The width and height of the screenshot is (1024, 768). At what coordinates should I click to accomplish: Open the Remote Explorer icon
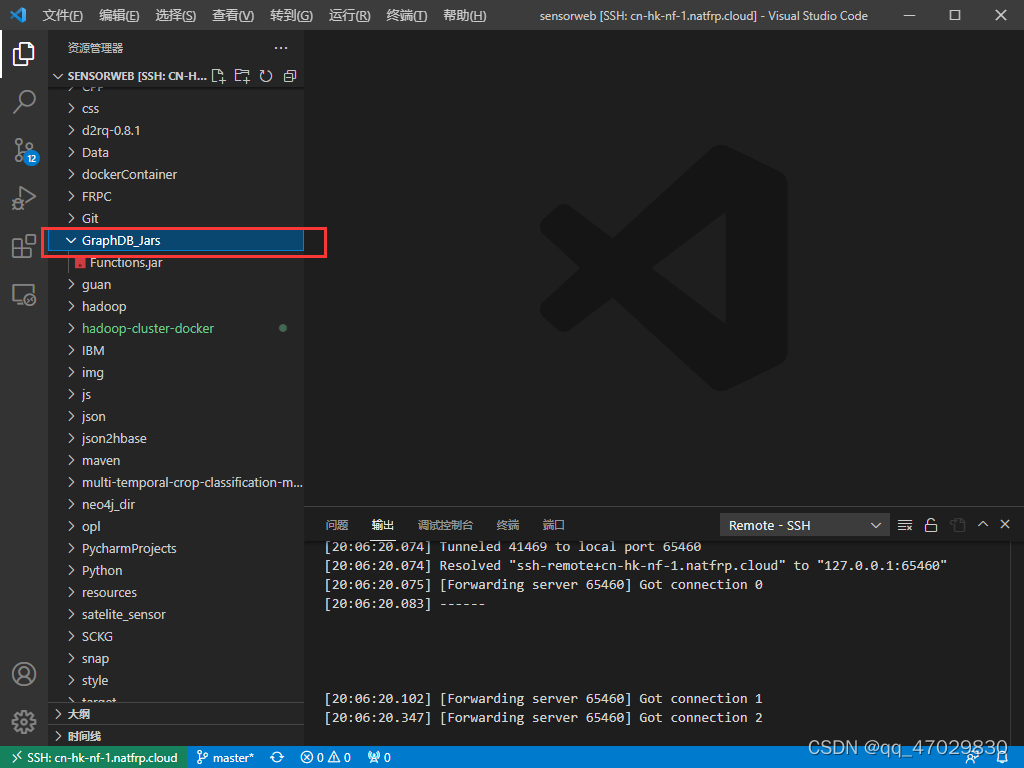coord(24,292)
